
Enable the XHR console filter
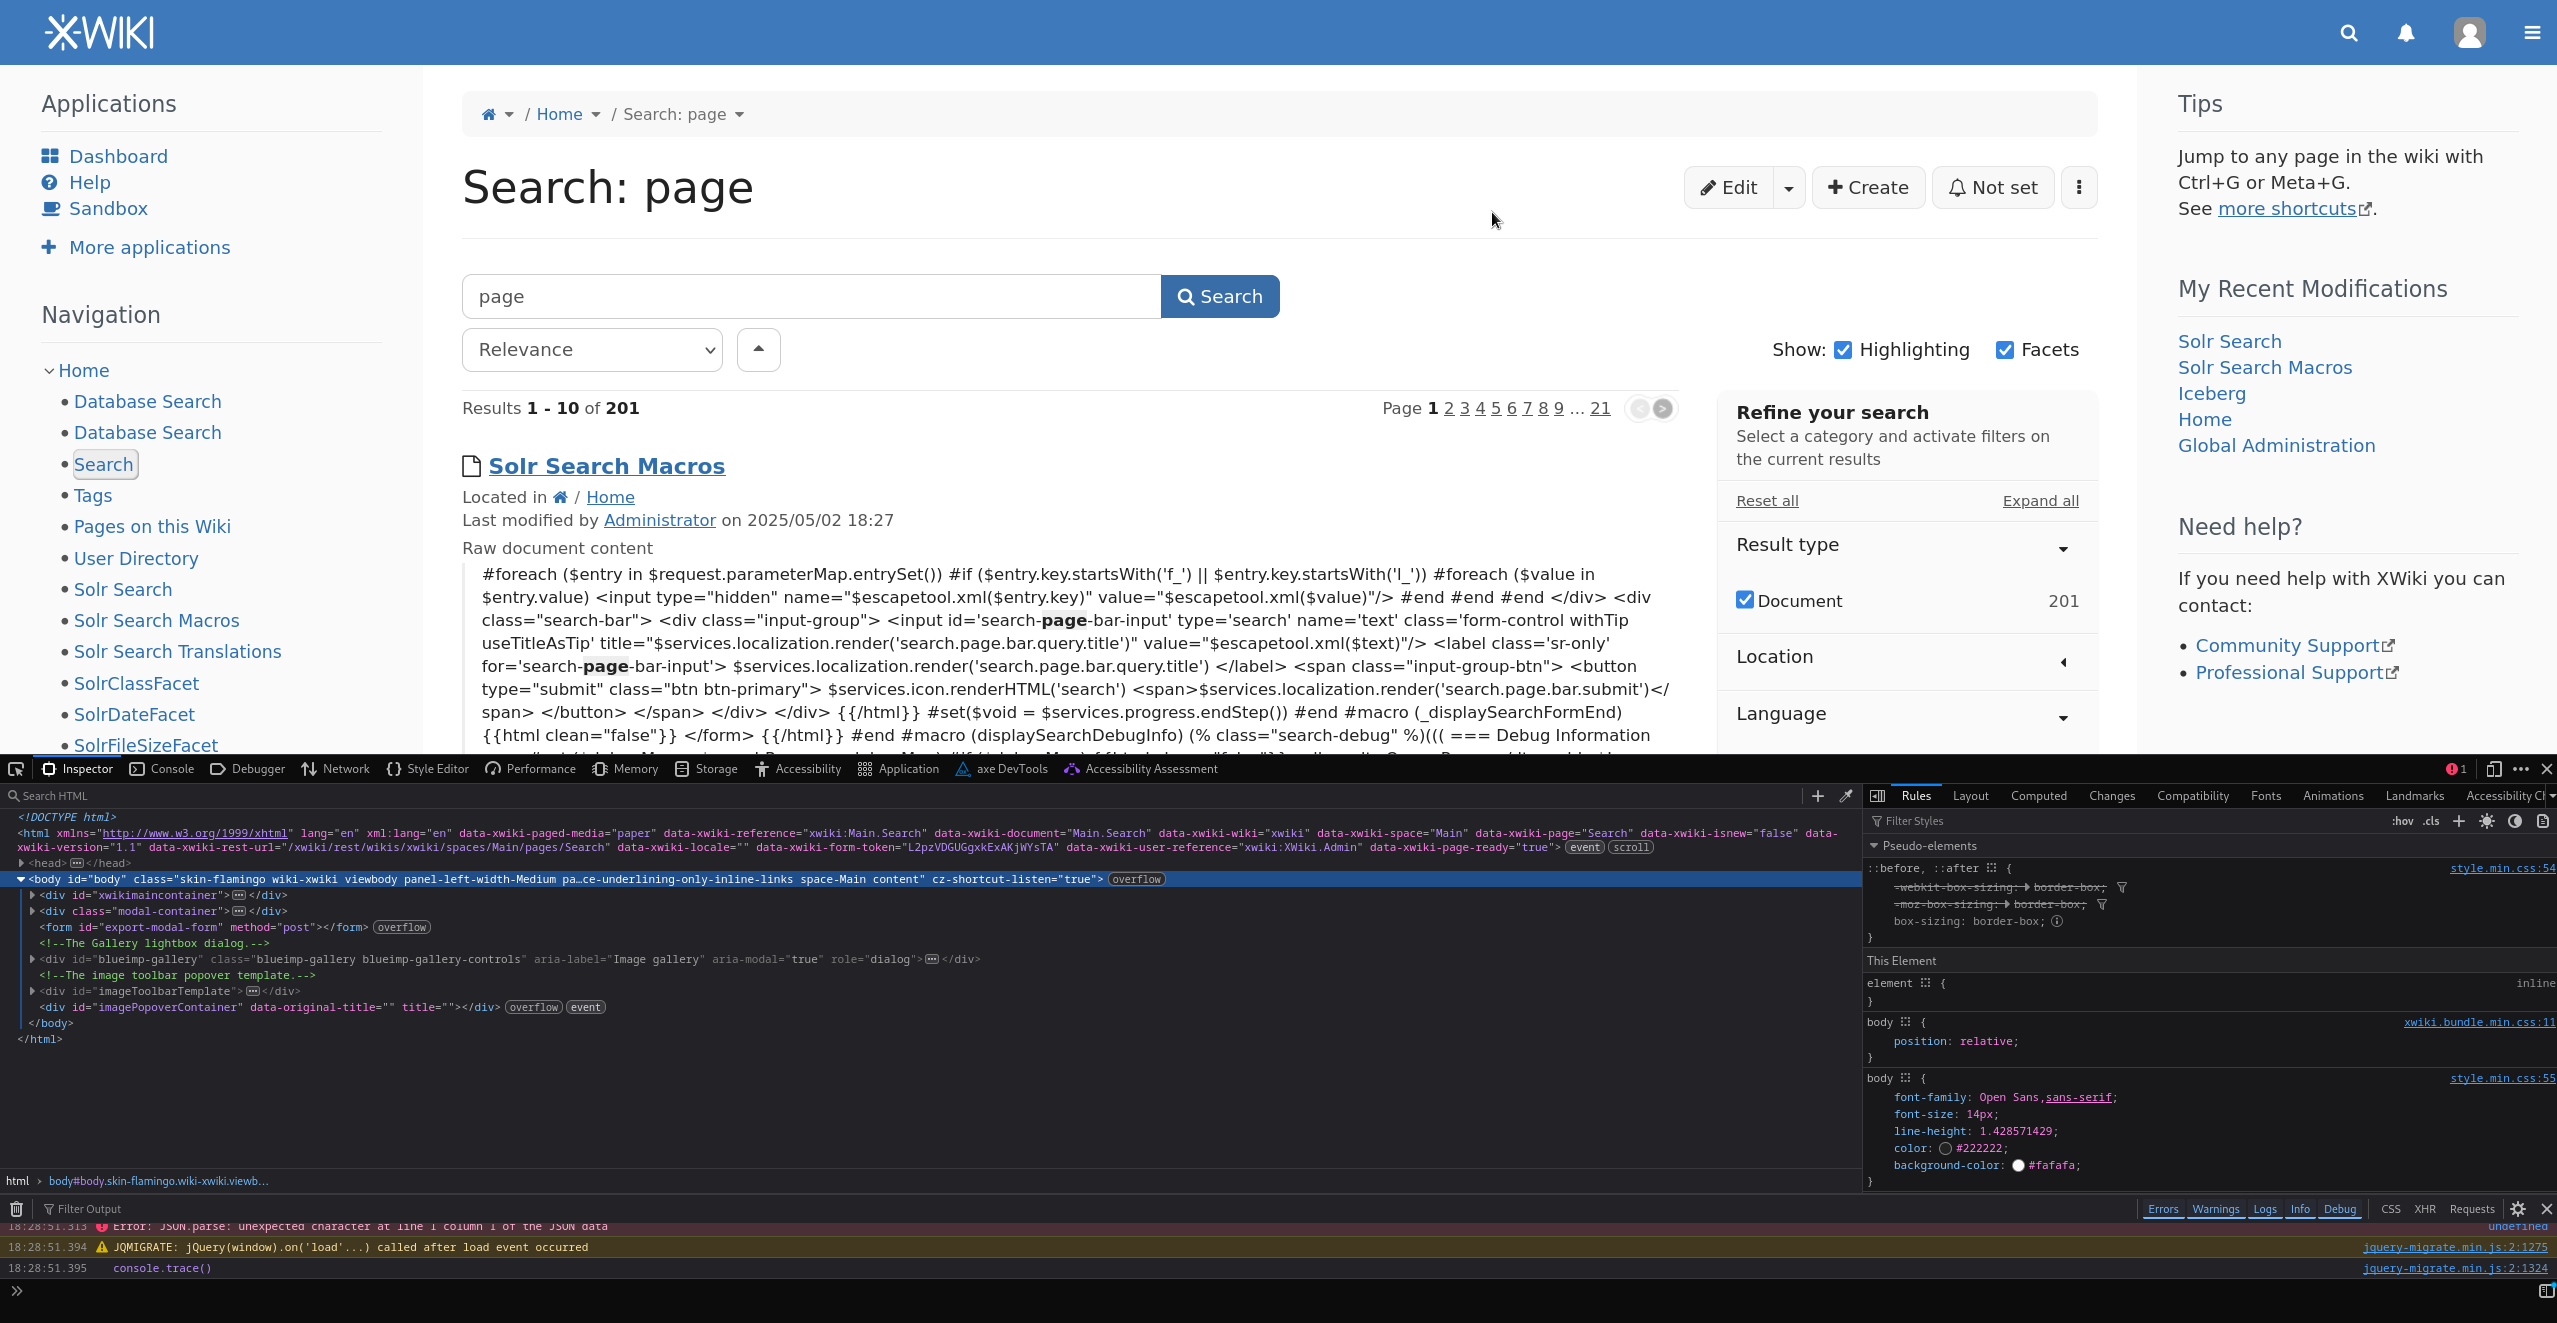pyautogui.click(x=2425, y=1209)
